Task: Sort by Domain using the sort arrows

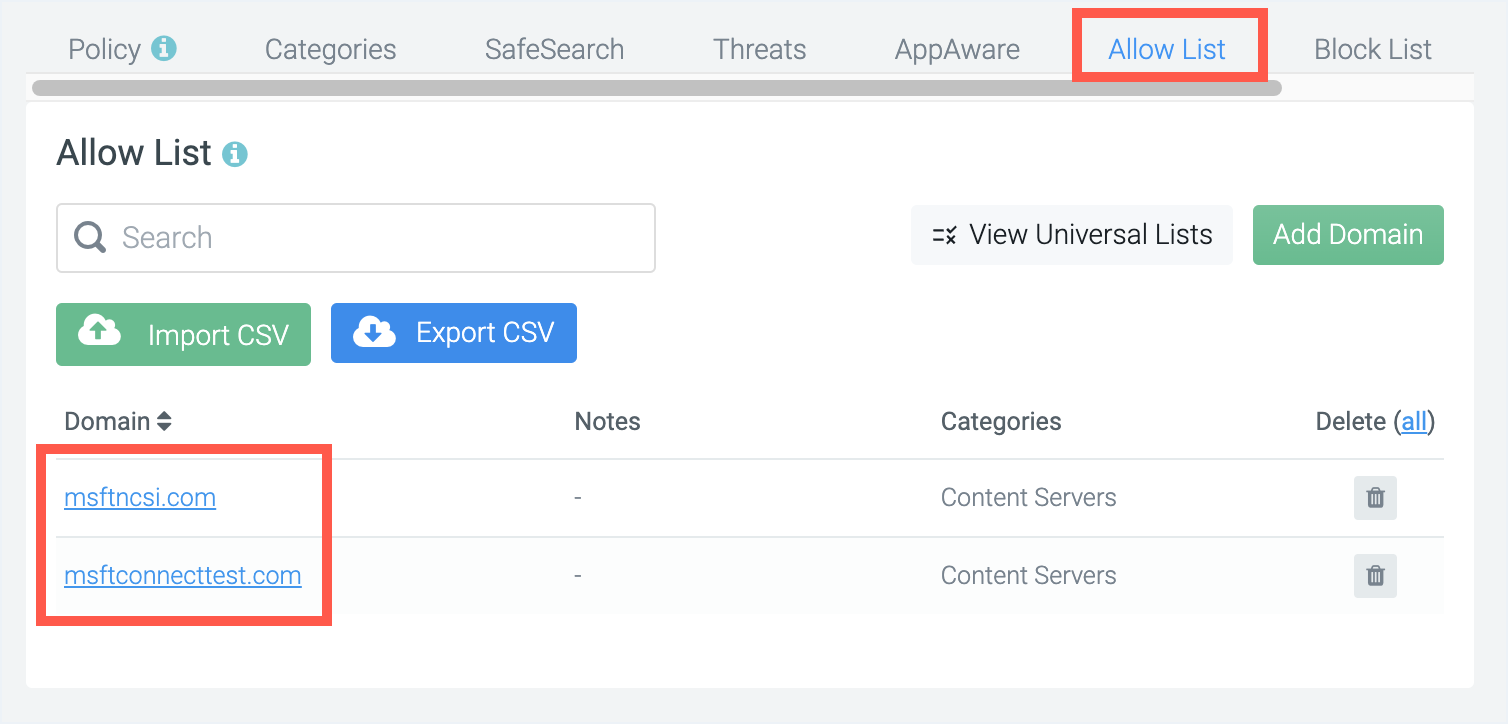Action: point(164,422)
